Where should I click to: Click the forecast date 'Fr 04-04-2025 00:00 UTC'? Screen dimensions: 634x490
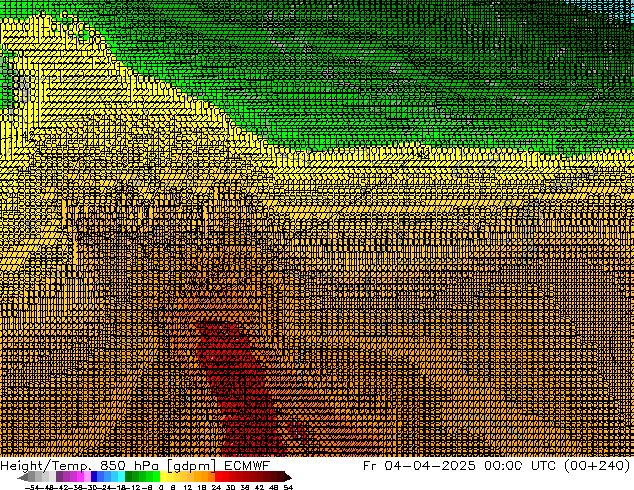pos(459,466)
